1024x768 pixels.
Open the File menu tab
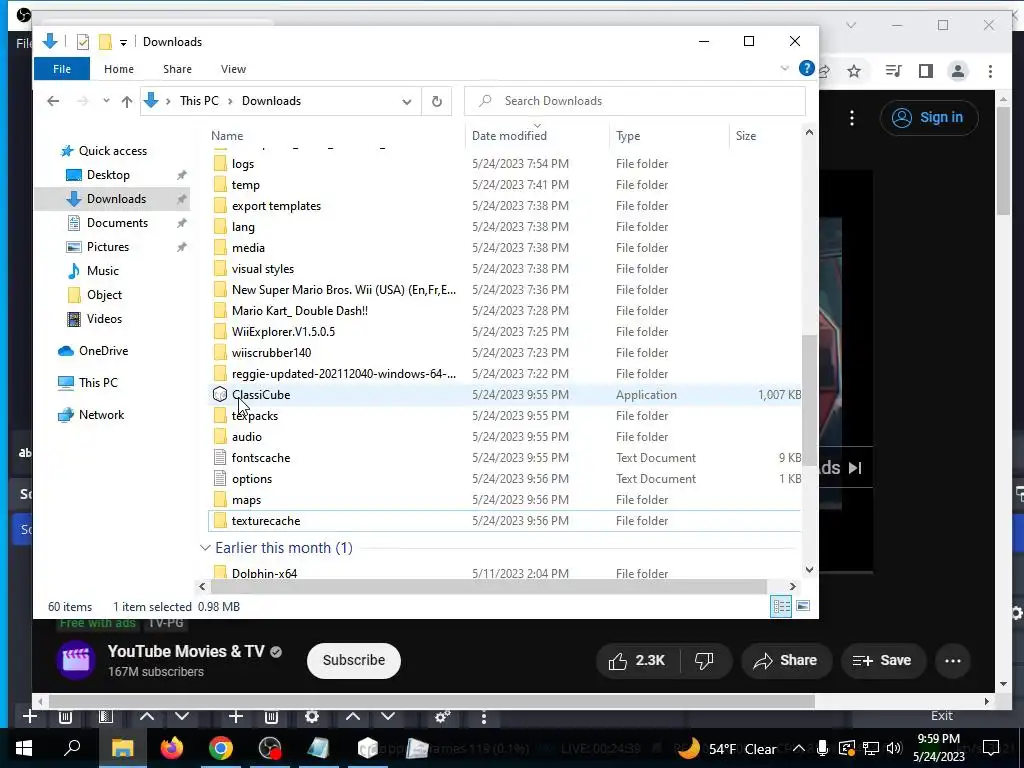pyautogui.click(x=62, y=69)
